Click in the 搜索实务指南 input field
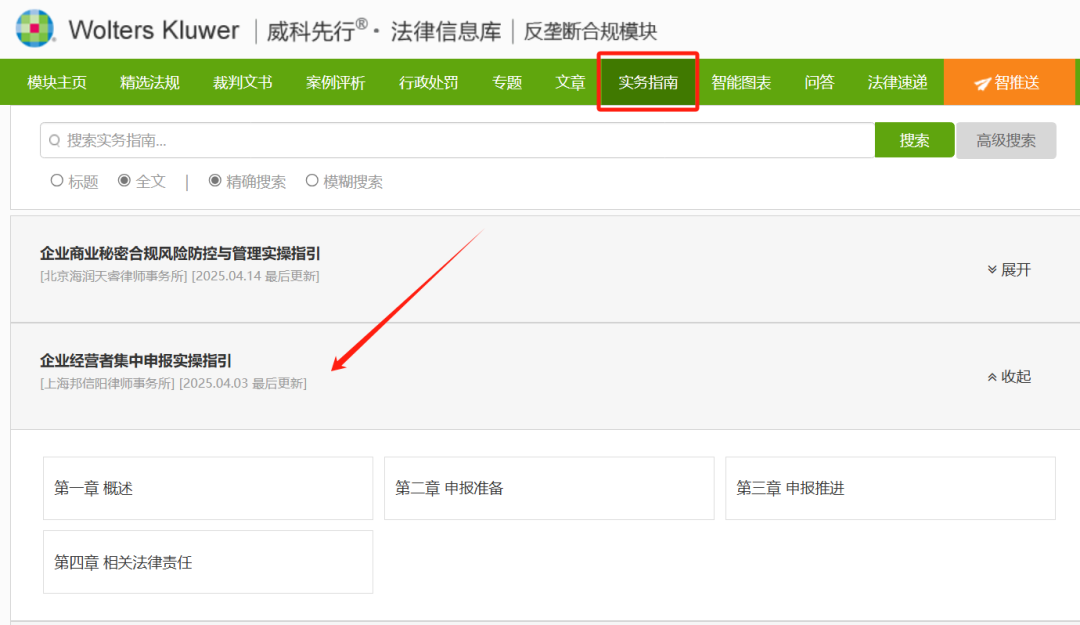Viewport: 1080px width, 625px height. [460, 141]
